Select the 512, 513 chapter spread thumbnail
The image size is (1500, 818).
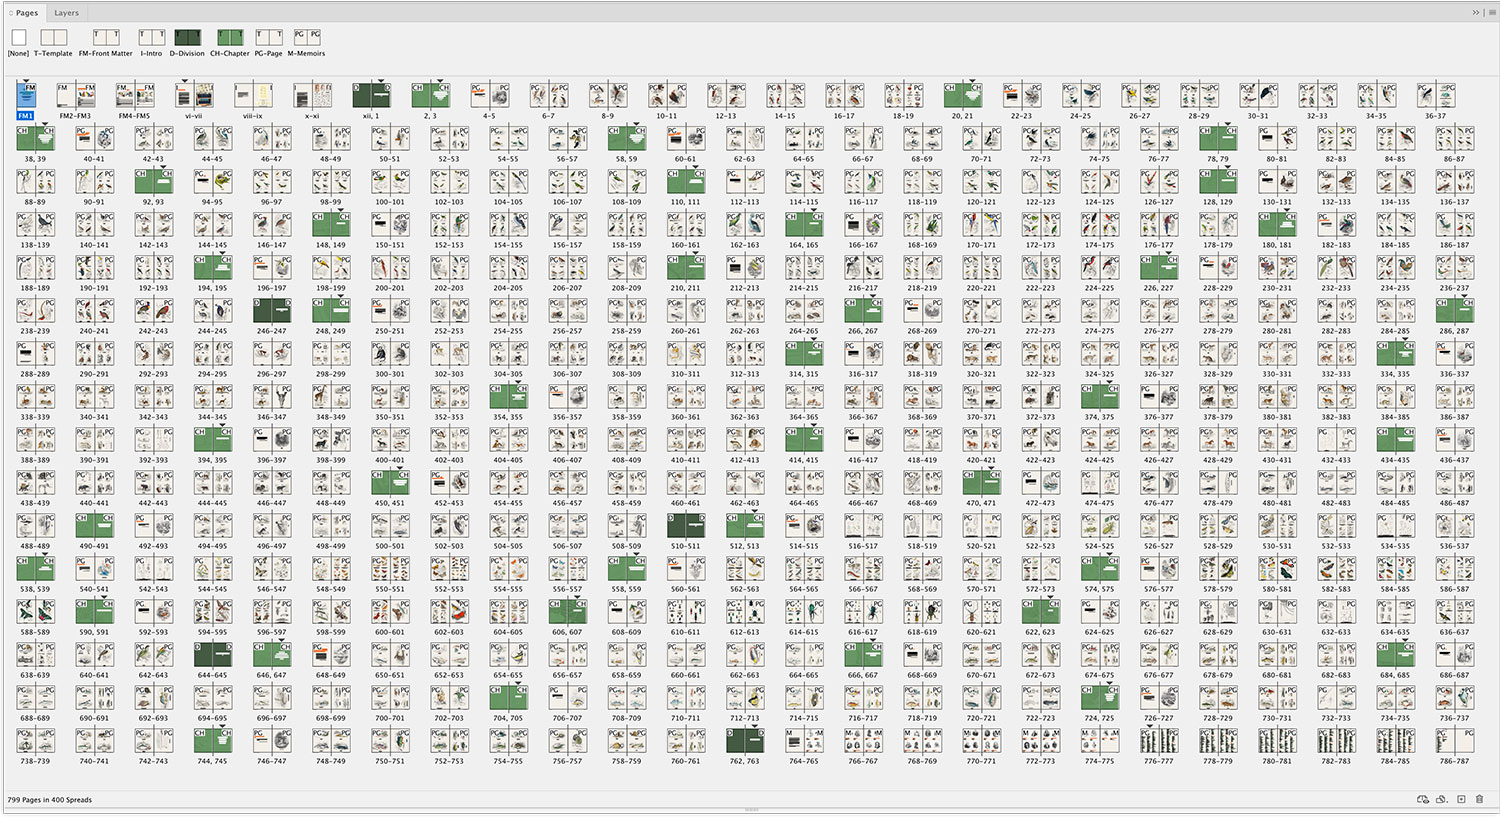[x=744, y=526]
